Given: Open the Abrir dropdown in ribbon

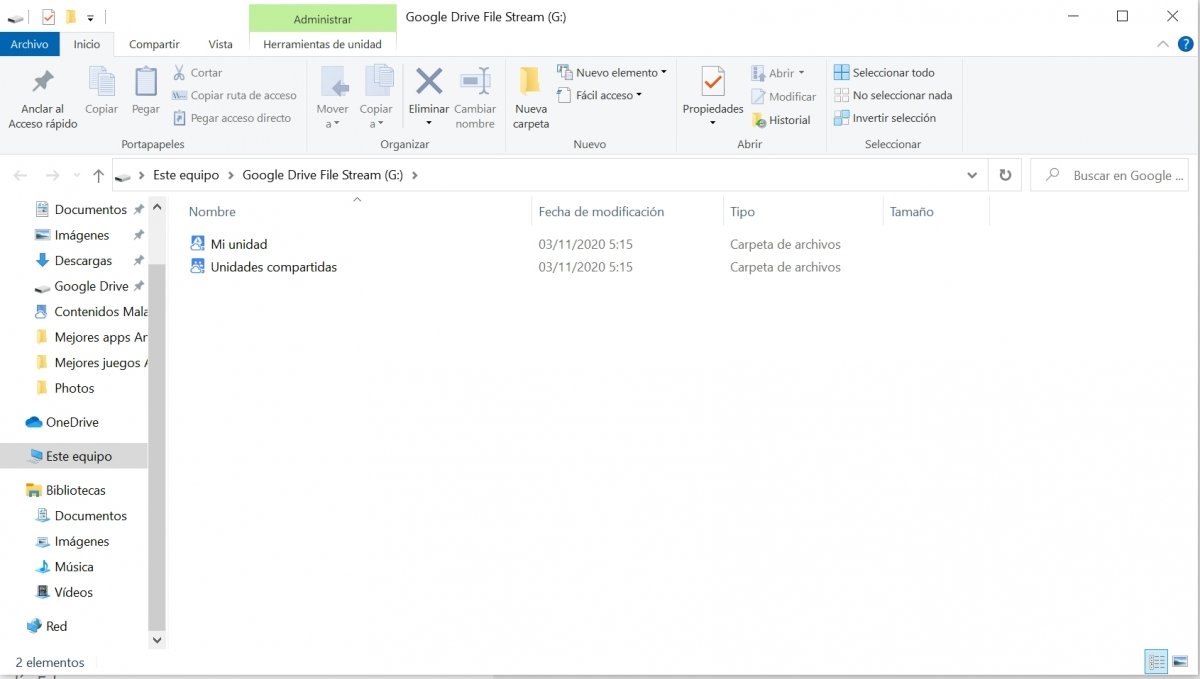Looking at the screenshot, I should (x=778, y=73).
